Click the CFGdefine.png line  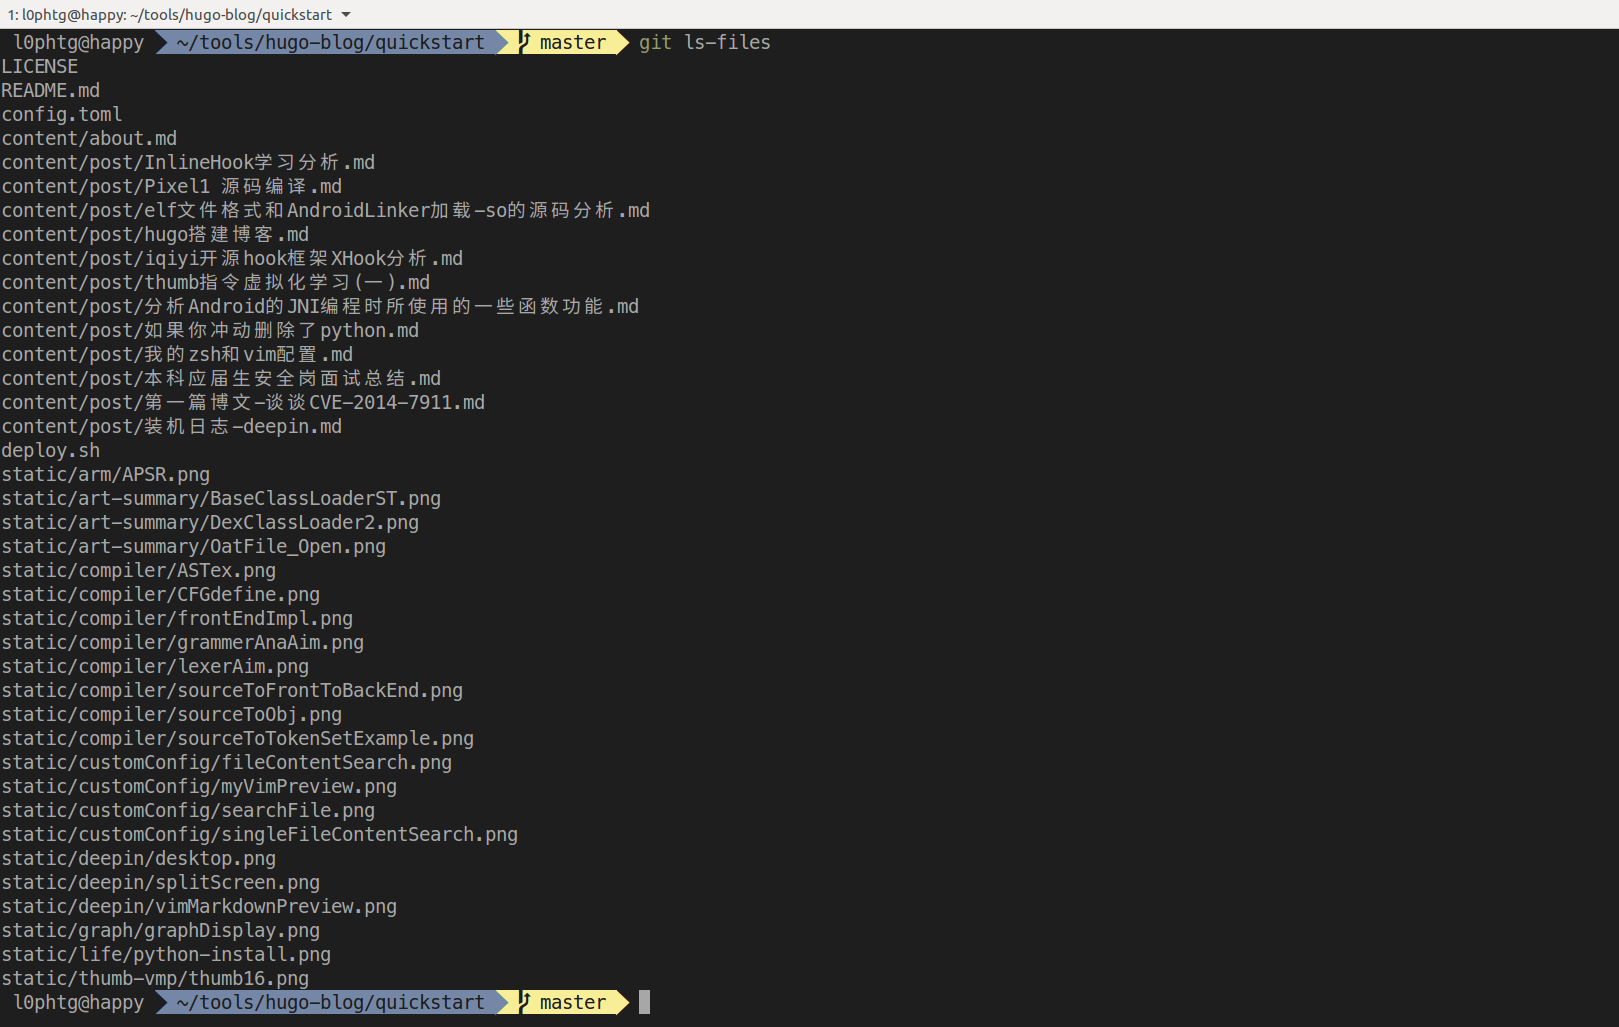click(161, 594)
